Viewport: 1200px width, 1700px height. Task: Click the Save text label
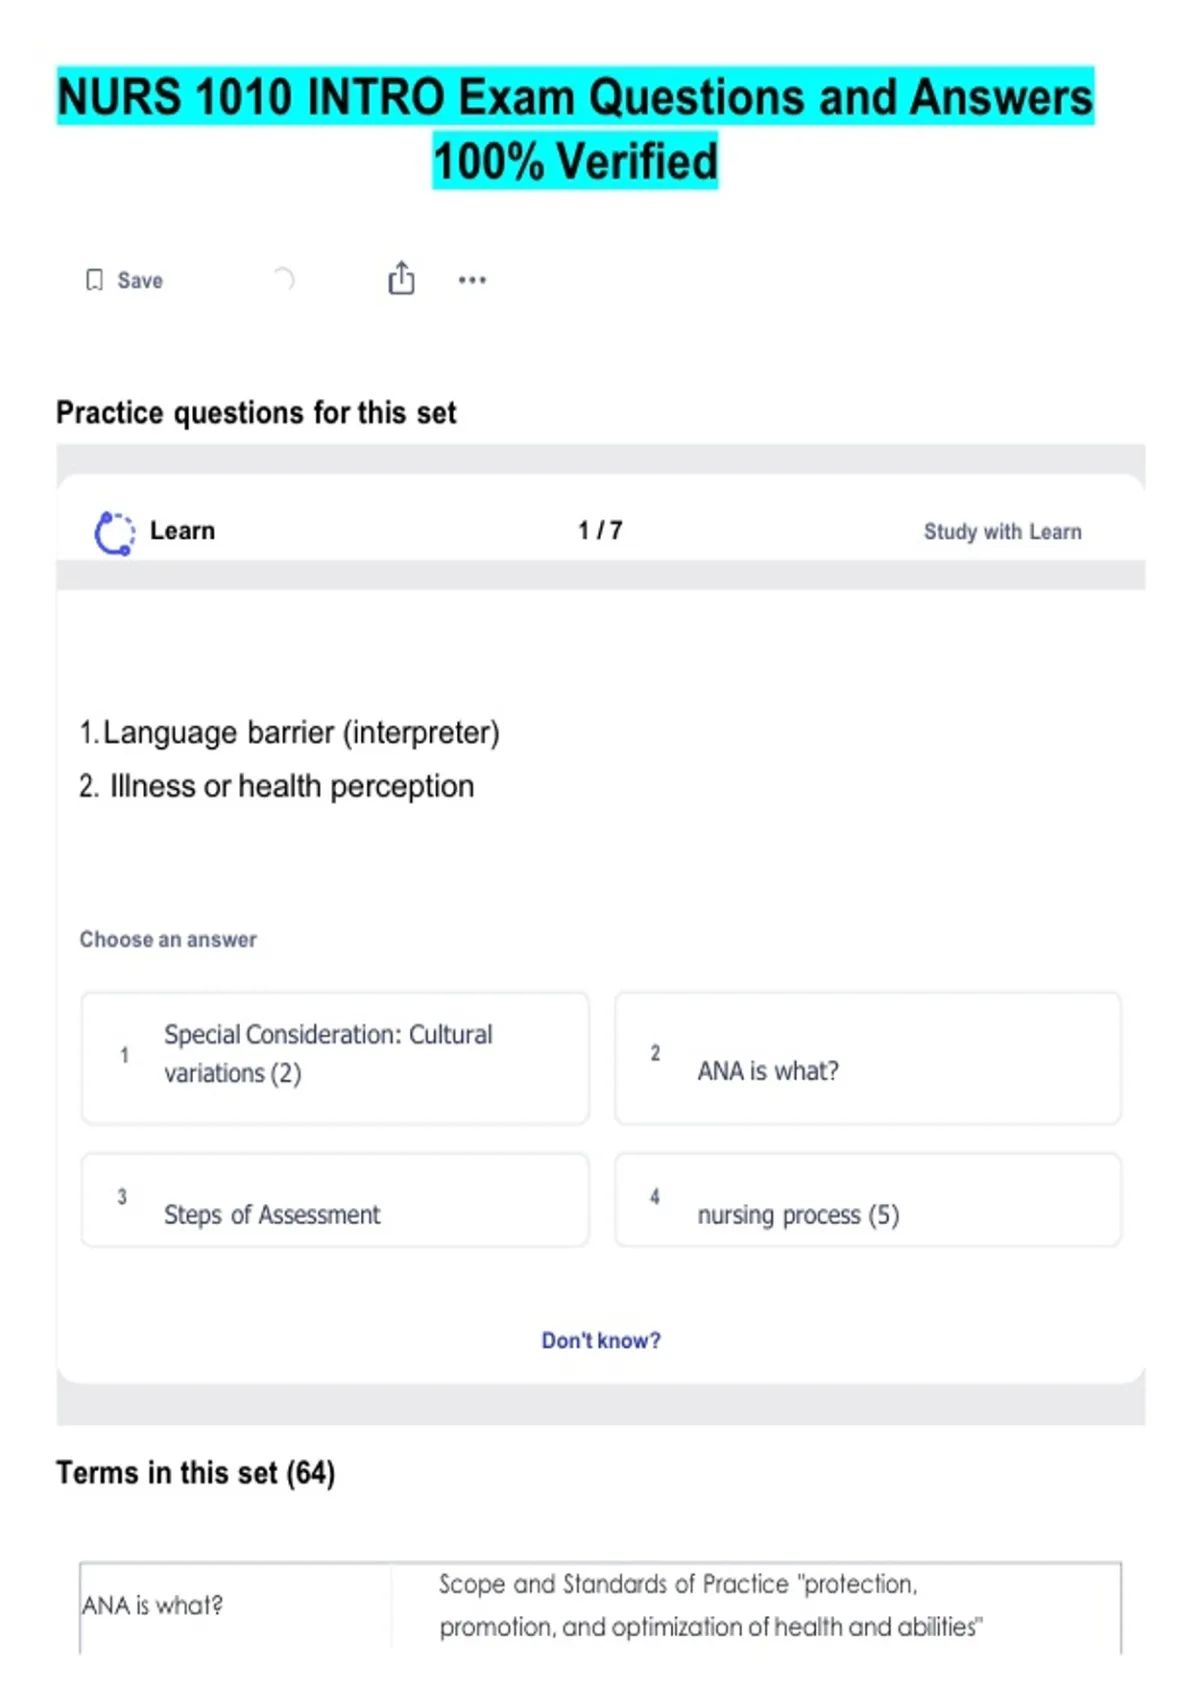[x=140, y=281]
